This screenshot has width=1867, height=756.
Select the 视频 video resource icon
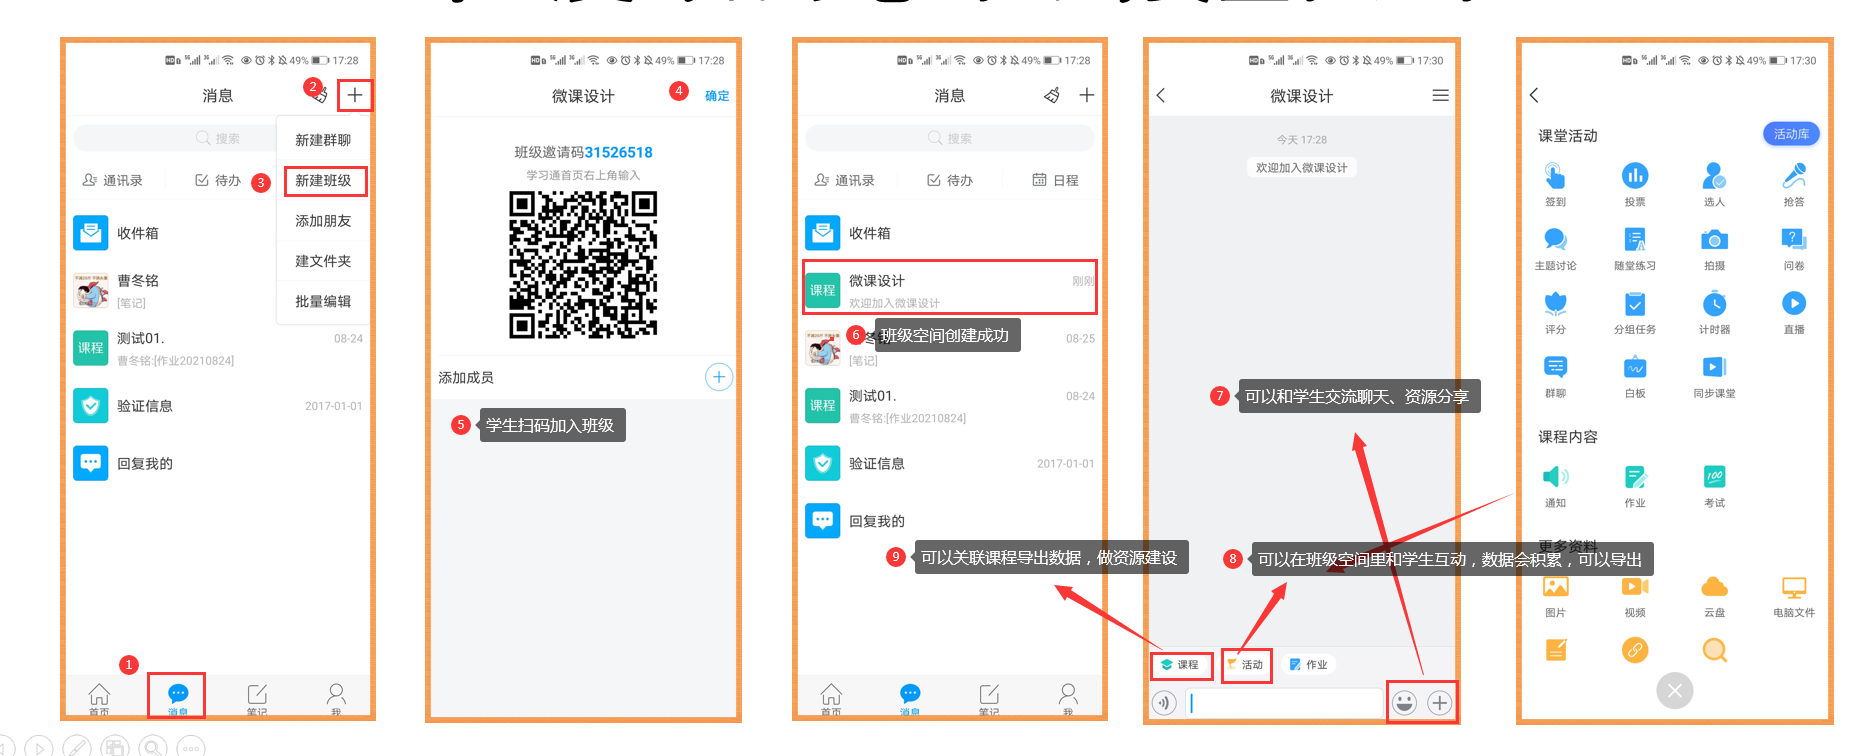coord(1635,587)
